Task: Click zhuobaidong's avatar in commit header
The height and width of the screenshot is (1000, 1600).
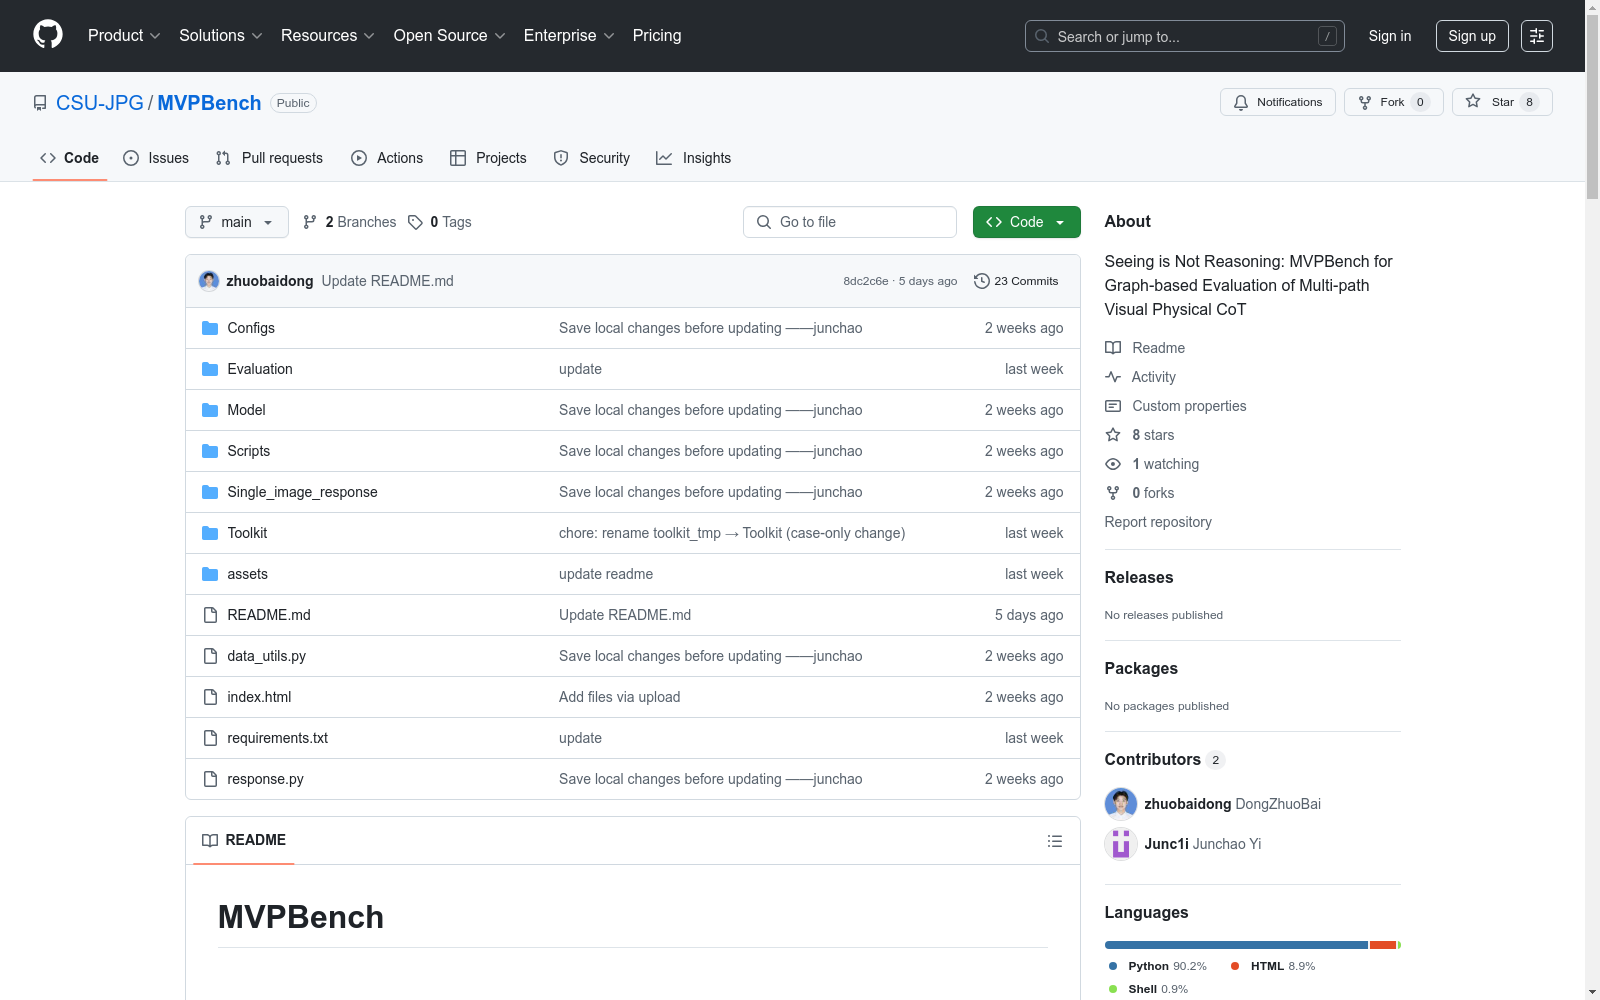Action: coord(209,281)
